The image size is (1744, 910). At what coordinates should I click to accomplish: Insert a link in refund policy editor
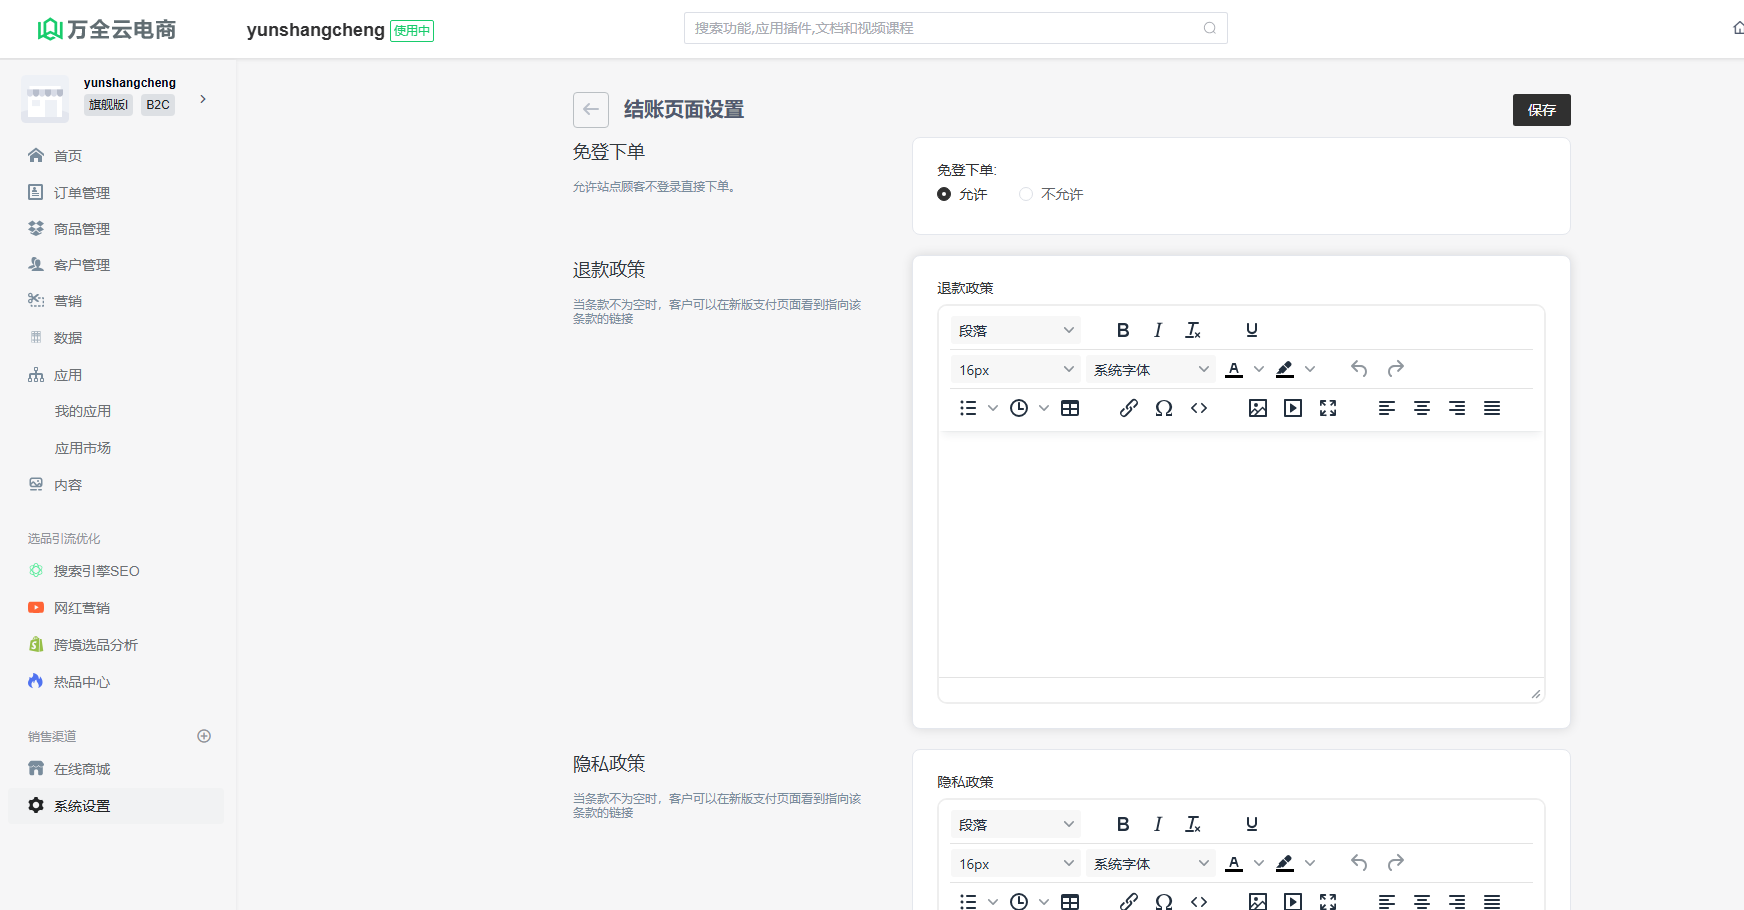tap(1128, 408)
